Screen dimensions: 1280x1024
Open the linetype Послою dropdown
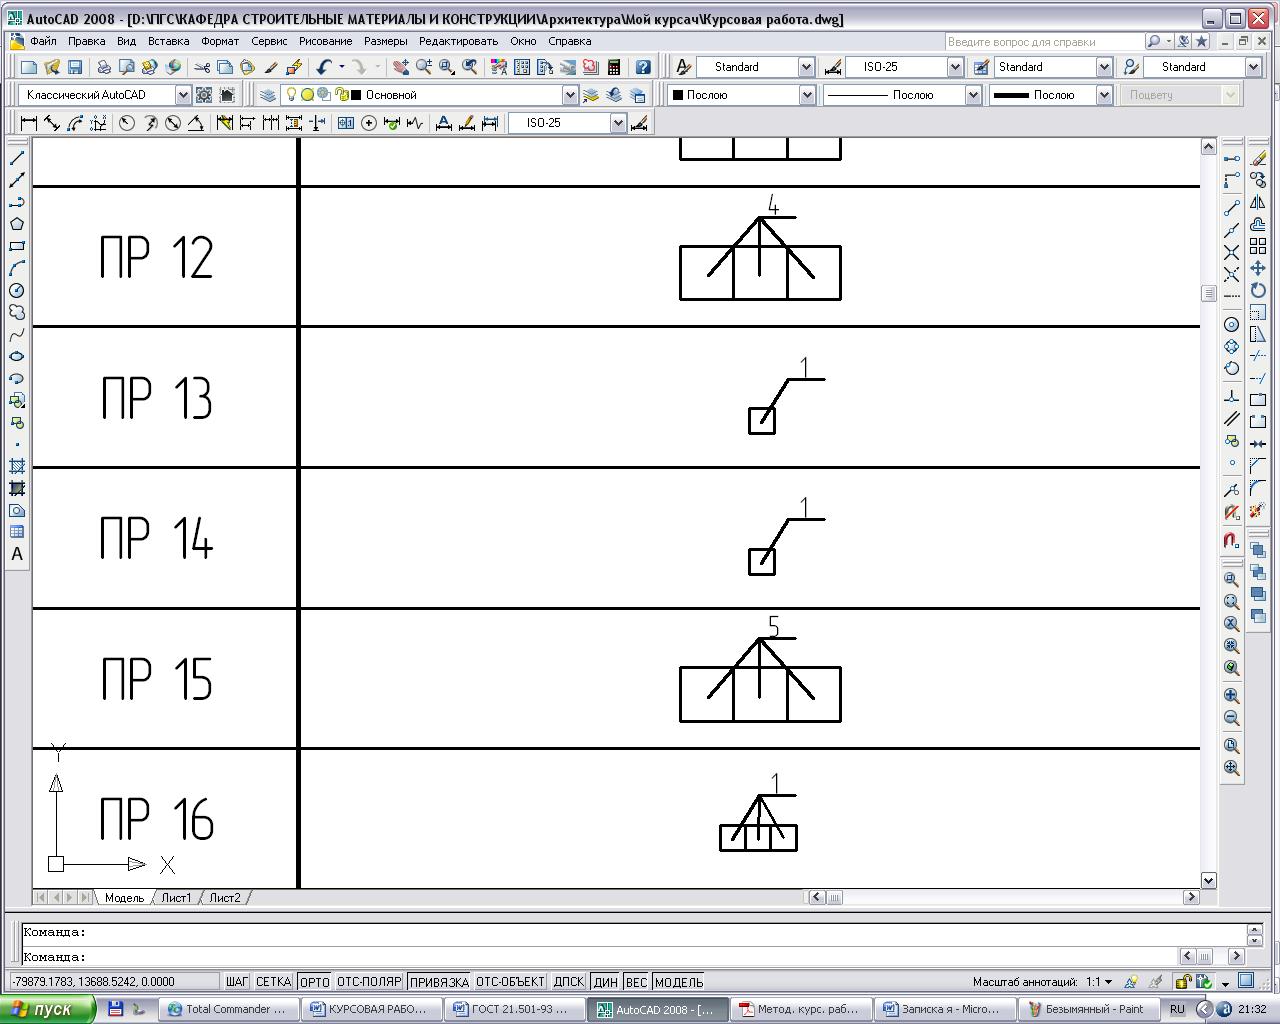tap(972, 95)
